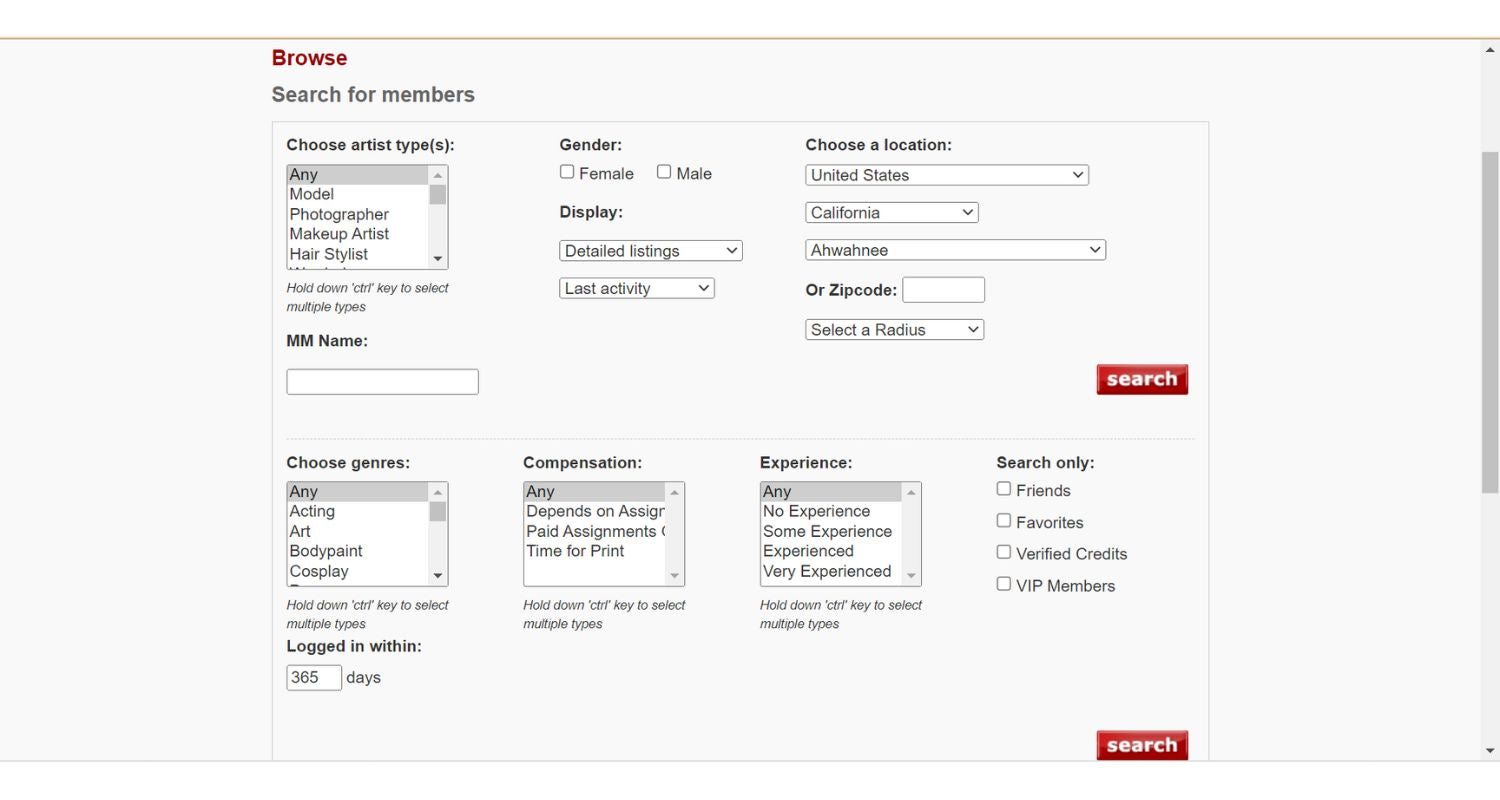Click the upper red search button
Image resolution: width=1500 pixels, height=800 pixels.
pyautogui.click(x=1142, y=379)
